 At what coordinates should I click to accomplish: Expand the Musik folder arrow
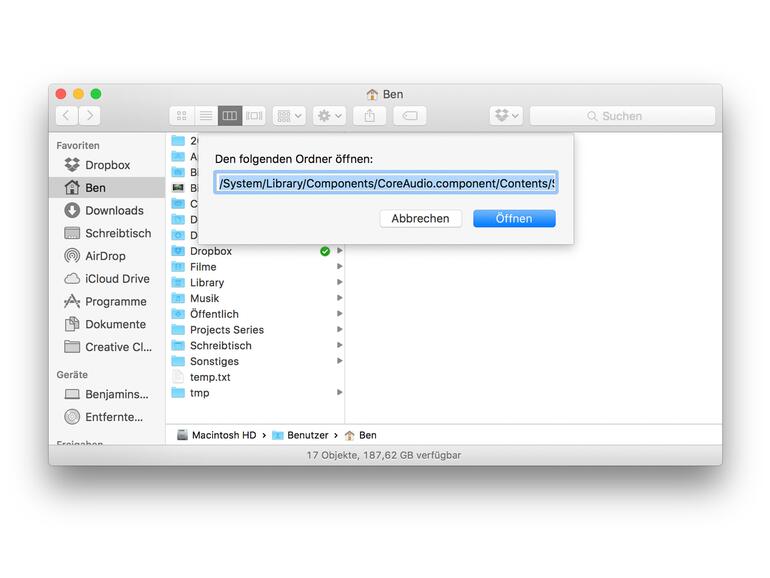(339, 298)
